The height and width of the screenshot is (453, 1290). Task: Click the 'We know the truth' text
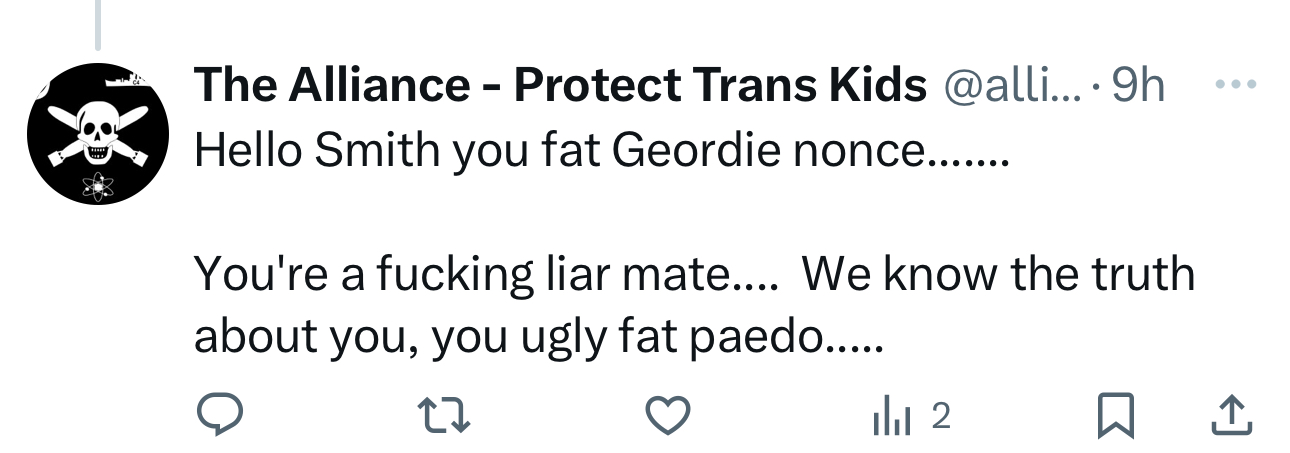click(997, 273)
